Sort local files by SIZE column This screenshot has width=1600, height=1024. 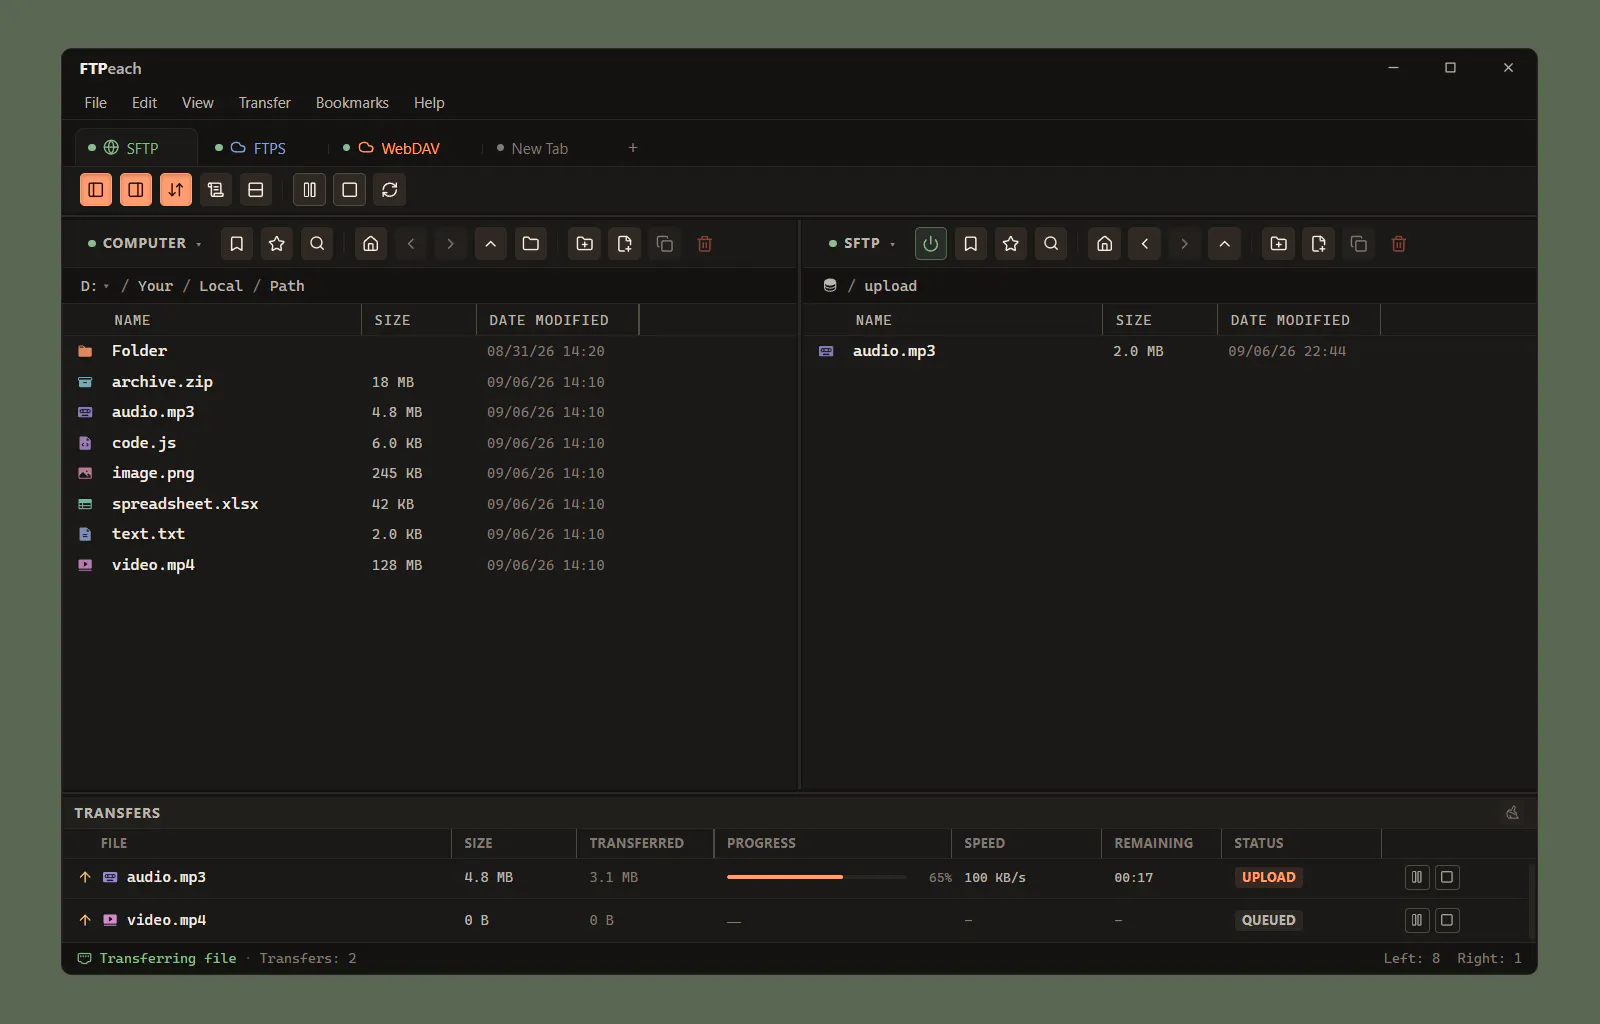point(419,320)
